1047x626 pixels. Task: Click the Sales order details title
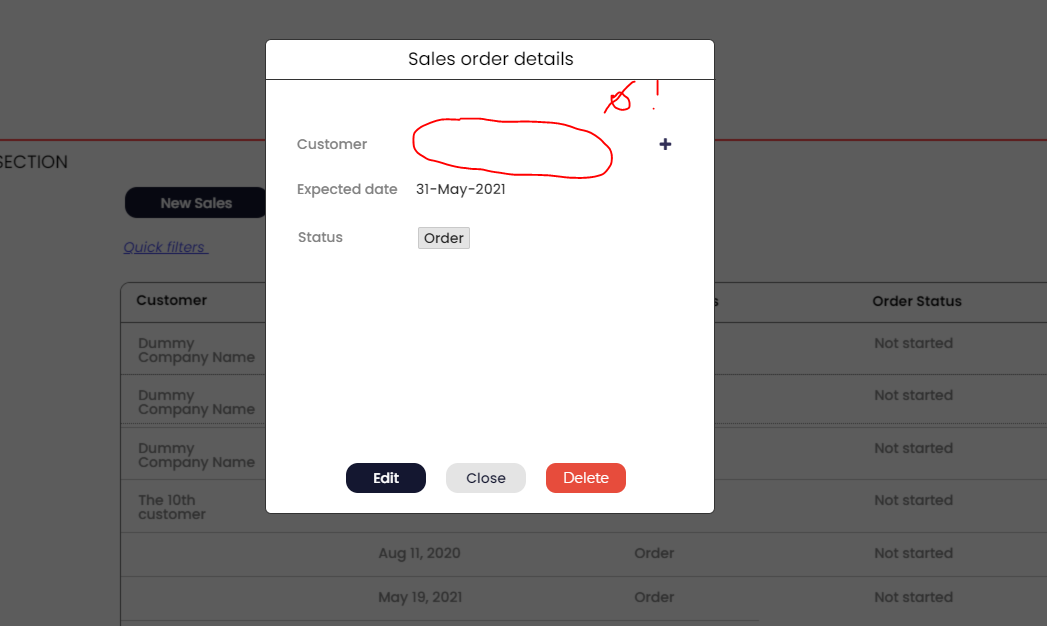point(490,59)
